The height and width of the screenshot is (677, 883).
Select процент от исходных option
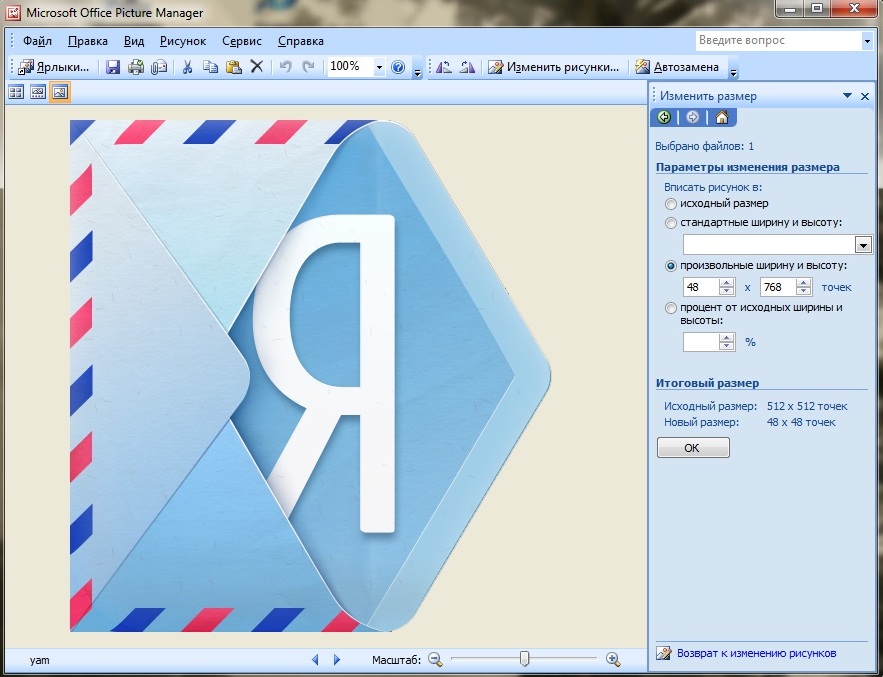[x=670, y=308]
